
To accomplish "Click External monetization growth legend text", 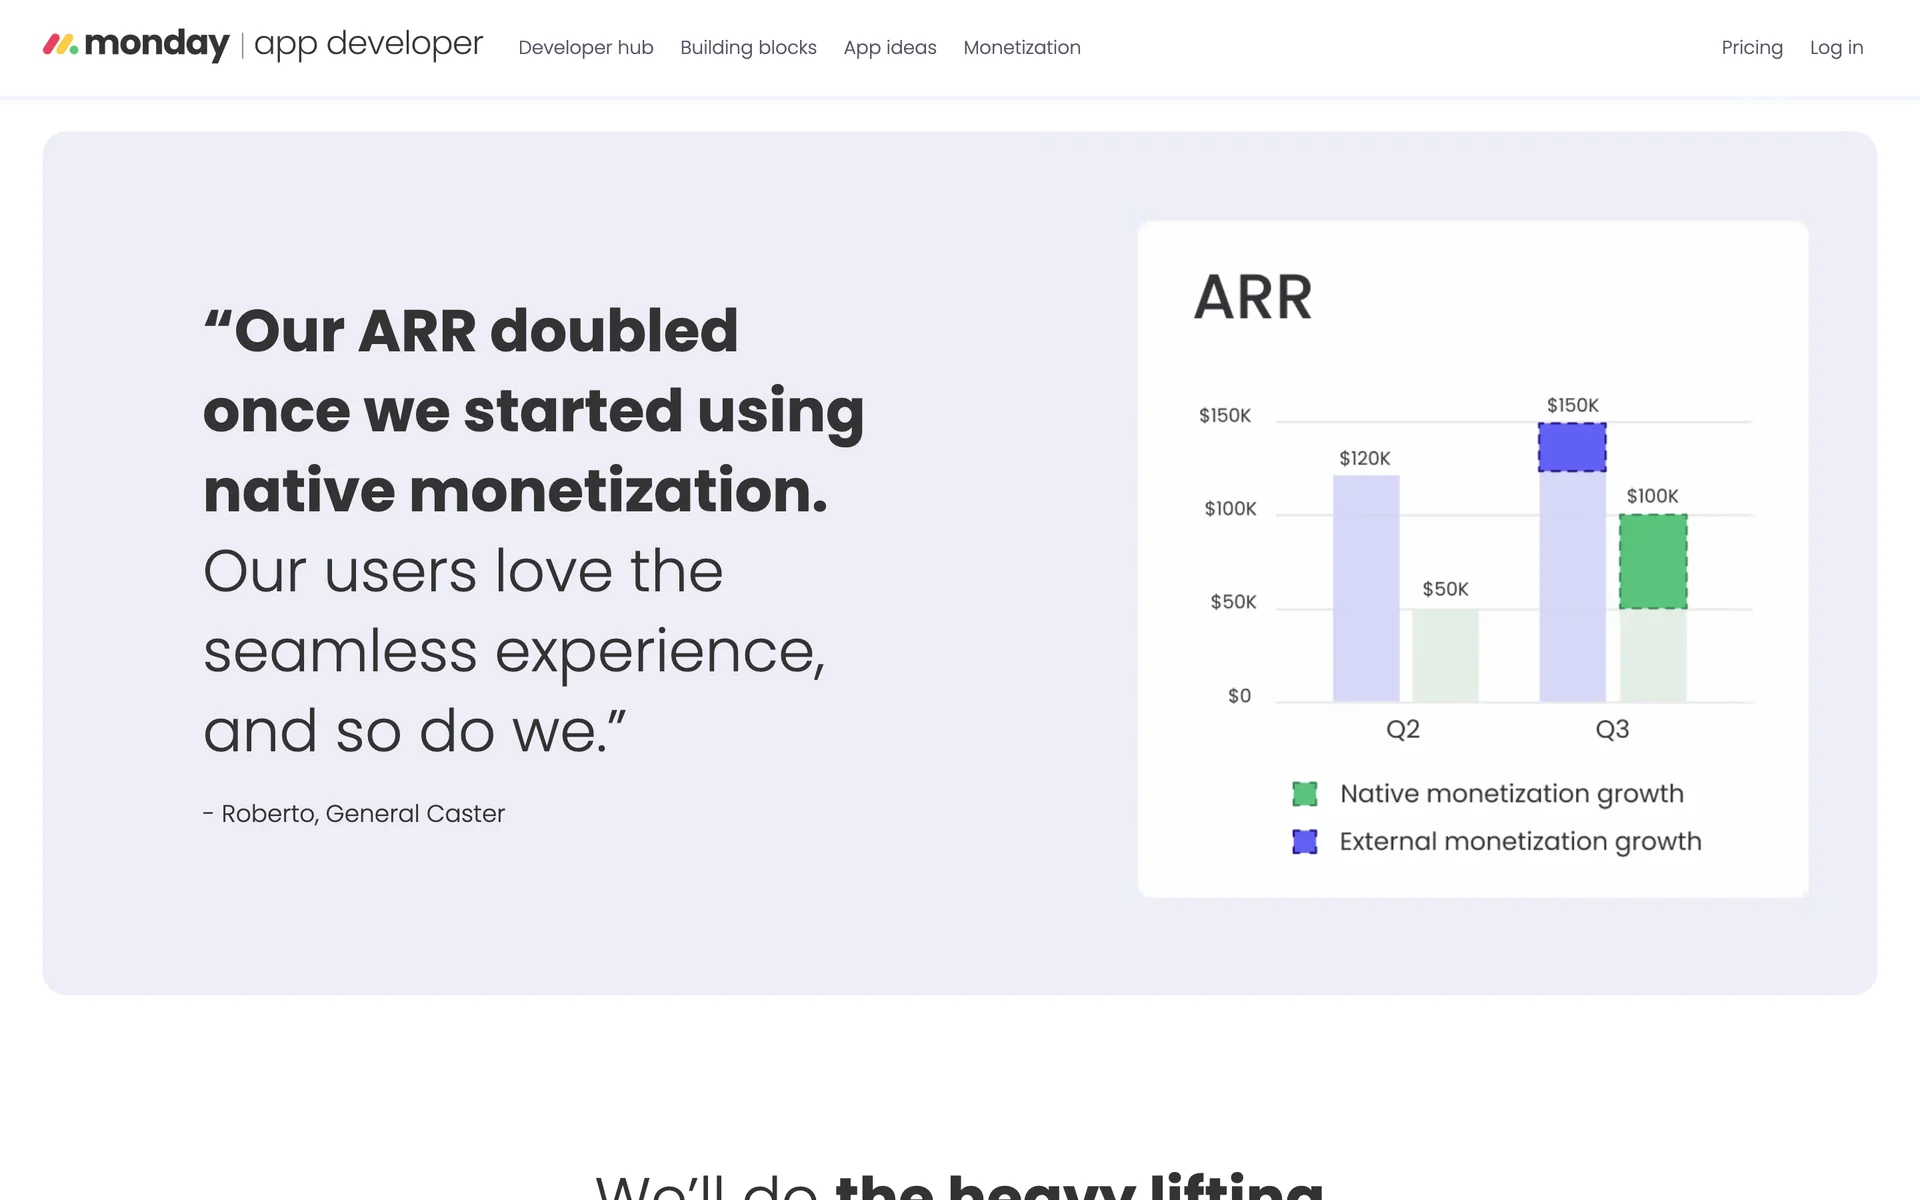I will (x=1519, y=842).
